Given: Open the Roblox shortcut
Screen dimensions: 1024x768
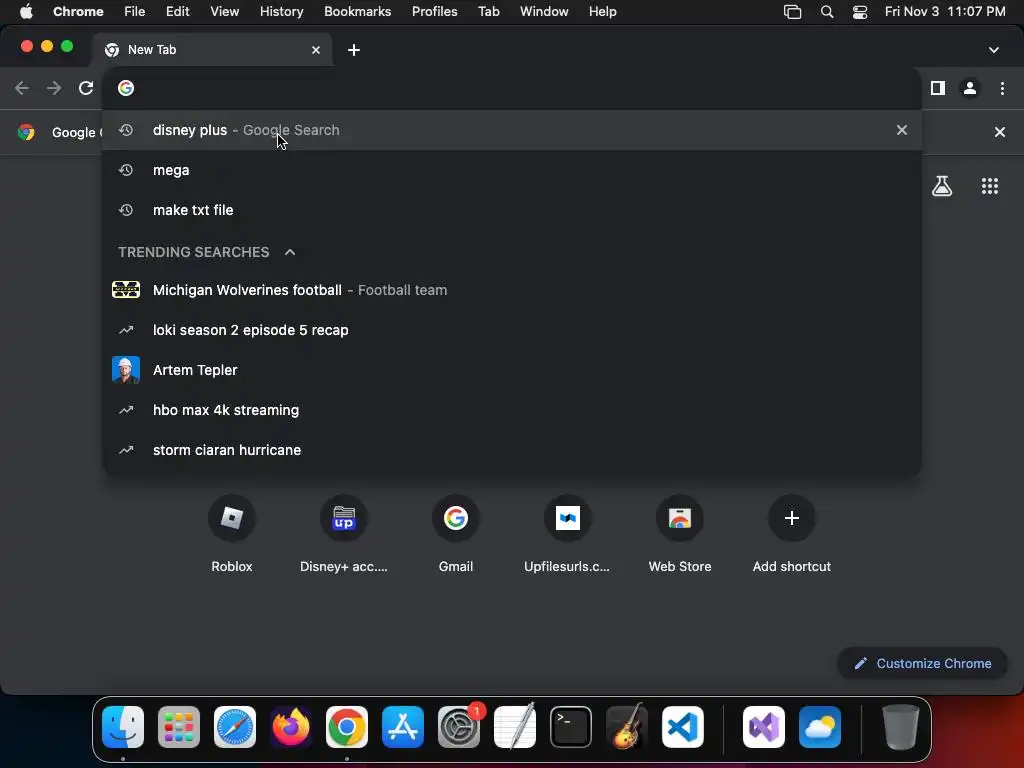Looking at the screenshot, I should (x=232, y=534).
